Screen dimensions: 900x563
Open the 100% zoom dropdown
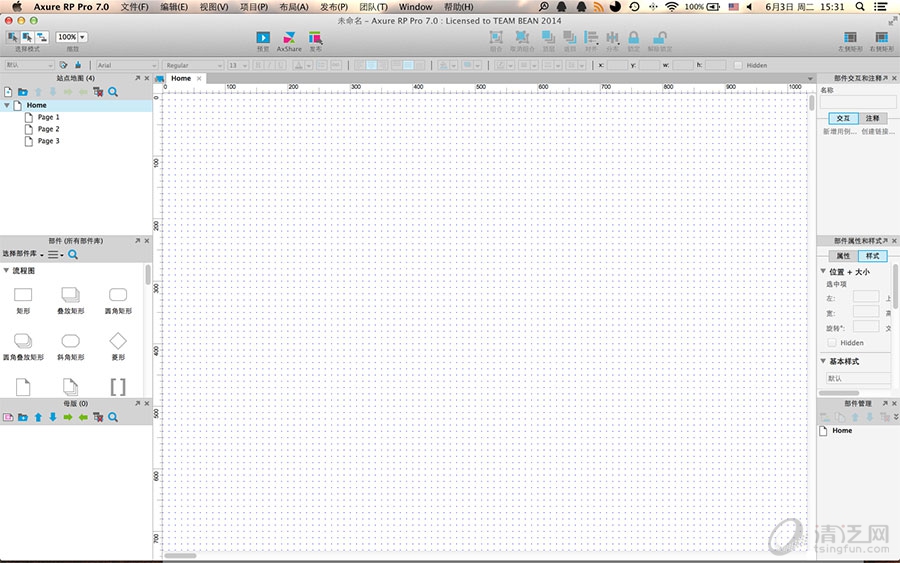pos(71,37)
